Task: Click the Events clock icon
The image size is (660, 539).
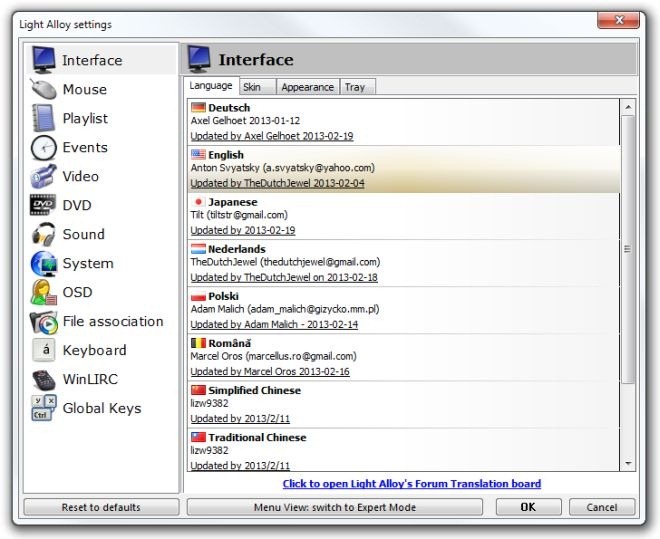Action: [x=43, y=148]
